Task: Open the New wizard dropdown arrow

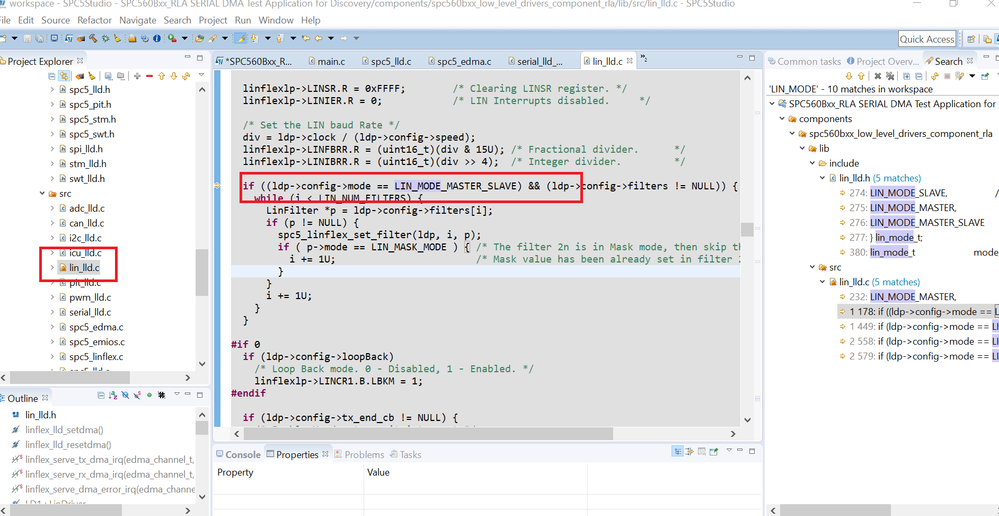Action: point(14,38)
